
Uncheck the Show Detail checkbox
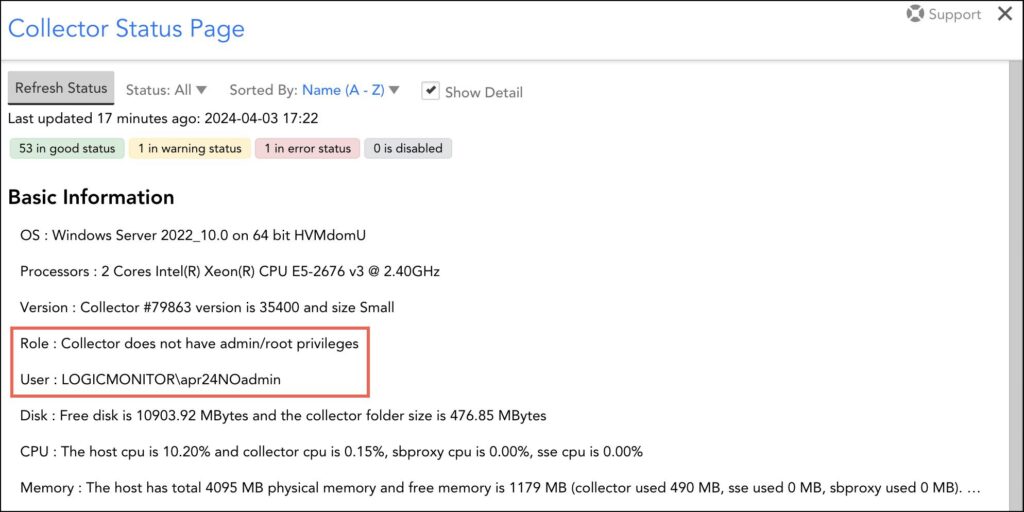(x=430, y=91)
